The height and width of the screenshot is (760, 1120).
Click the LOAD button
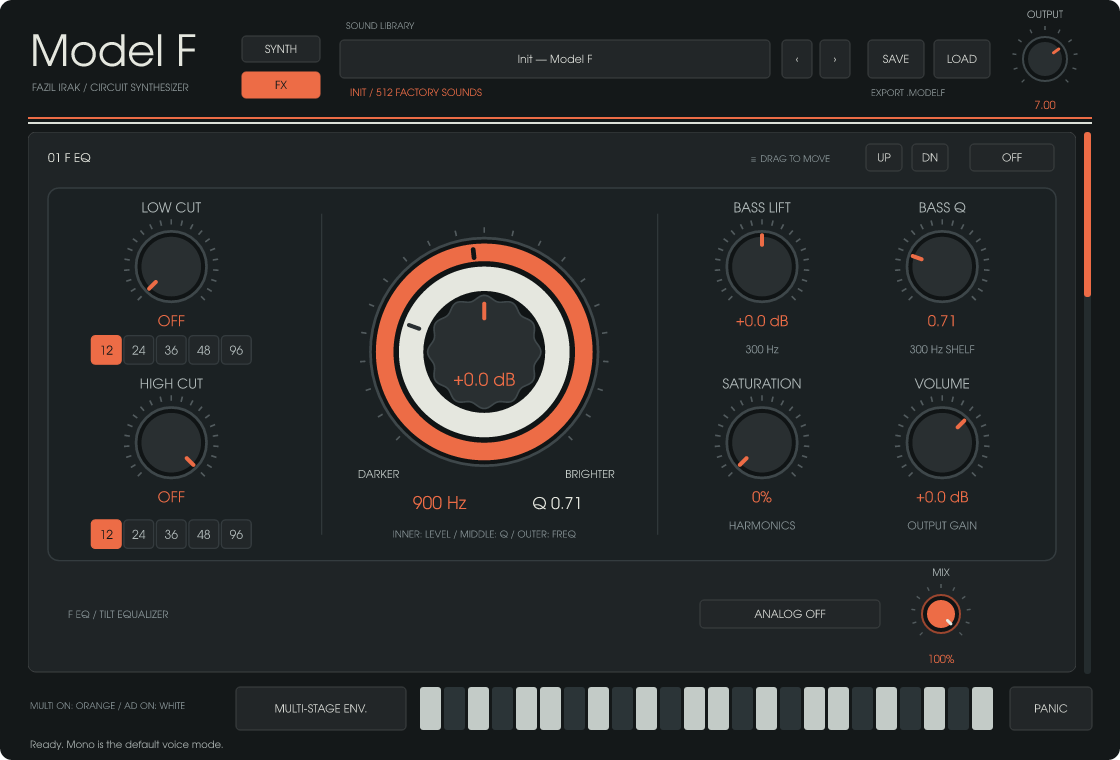coord(961,59)
